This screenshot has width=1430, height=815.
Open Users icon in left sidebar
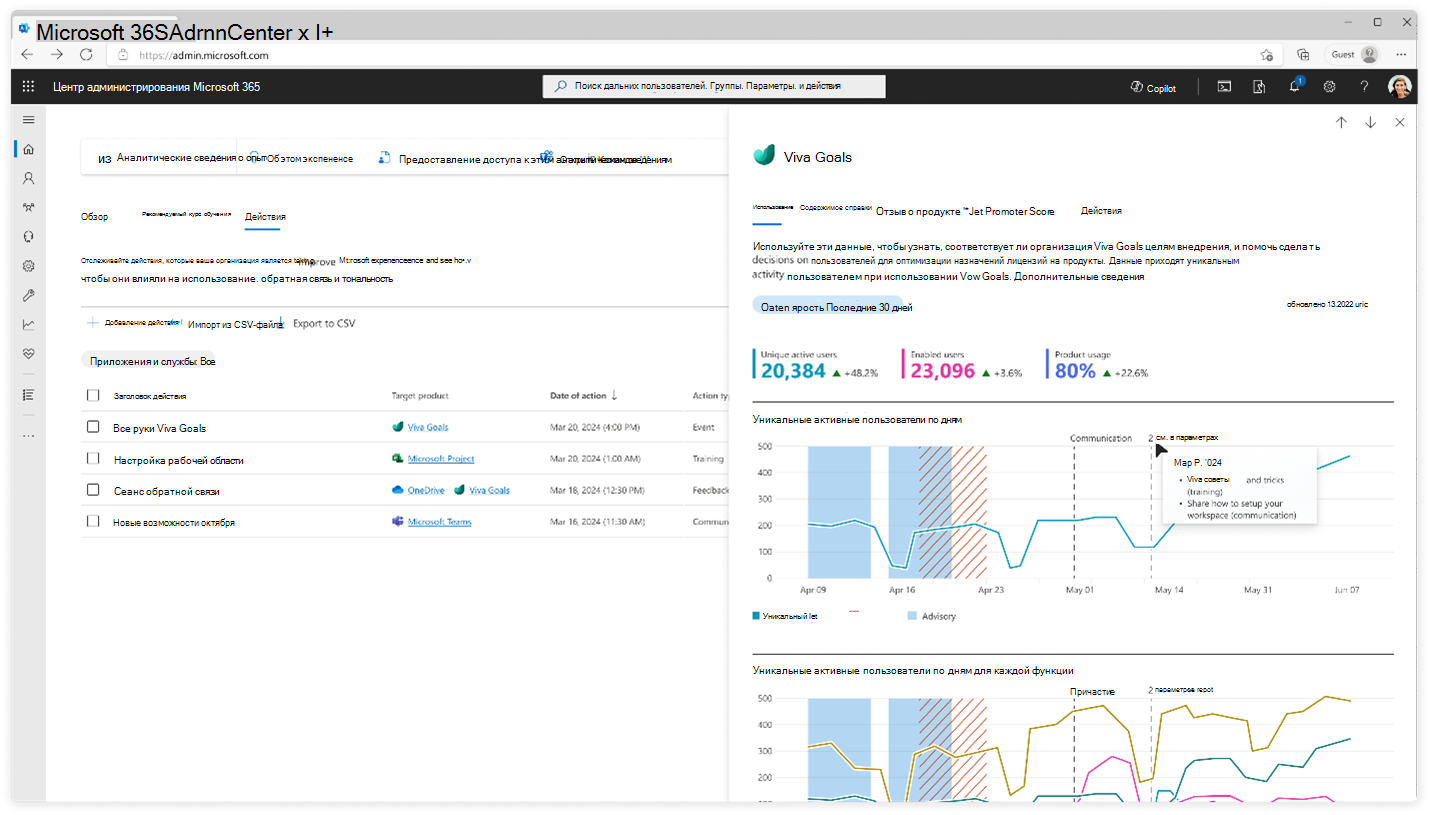[x=28, y=178]
